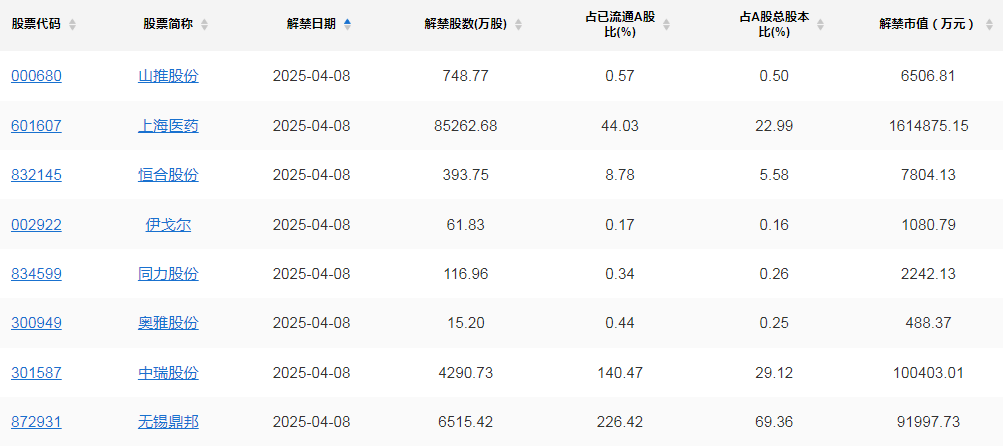This screenshot has height=447, width=1003.
Task: Click the 解禁股数(万股) column header
Action: tap(466, 24)
